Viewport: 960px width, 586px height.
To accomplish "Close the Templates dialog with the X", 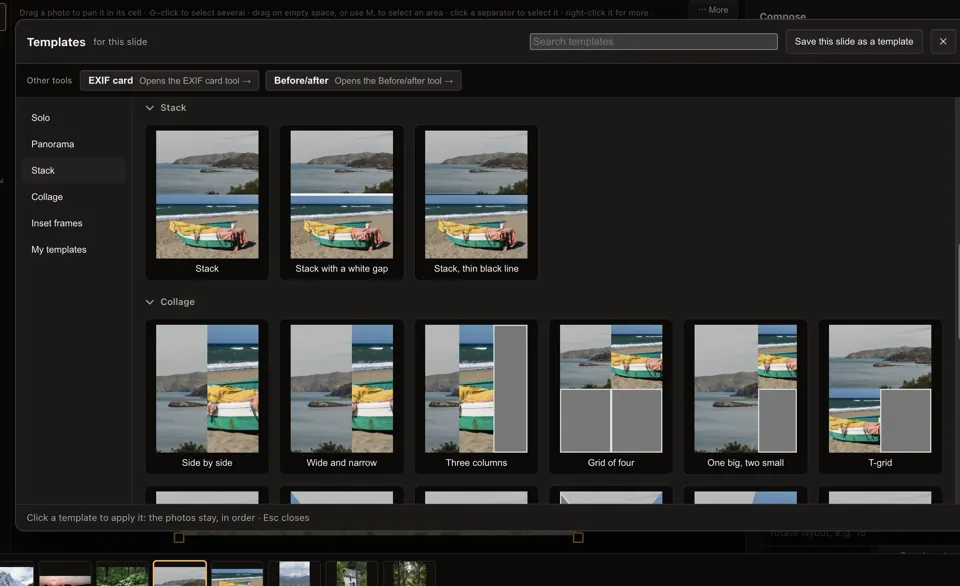I will [x=942, y=42].
